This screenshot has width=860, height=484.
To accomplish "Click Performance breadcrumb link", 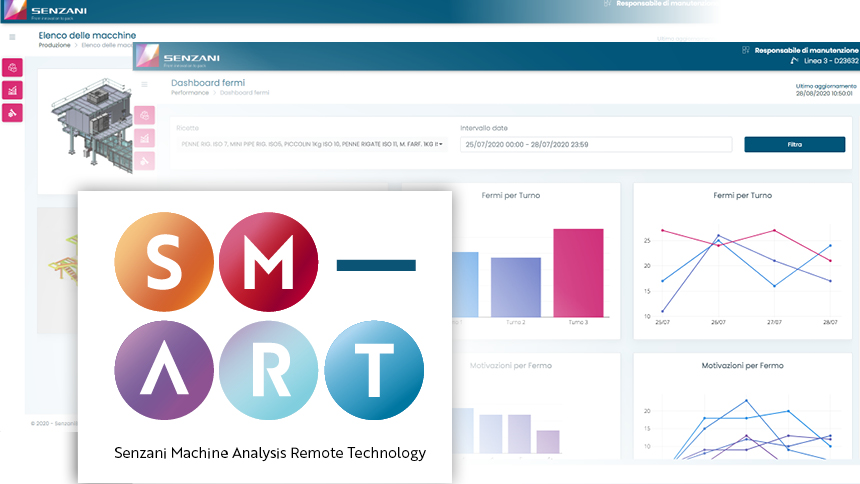I will tap(190, 93).
